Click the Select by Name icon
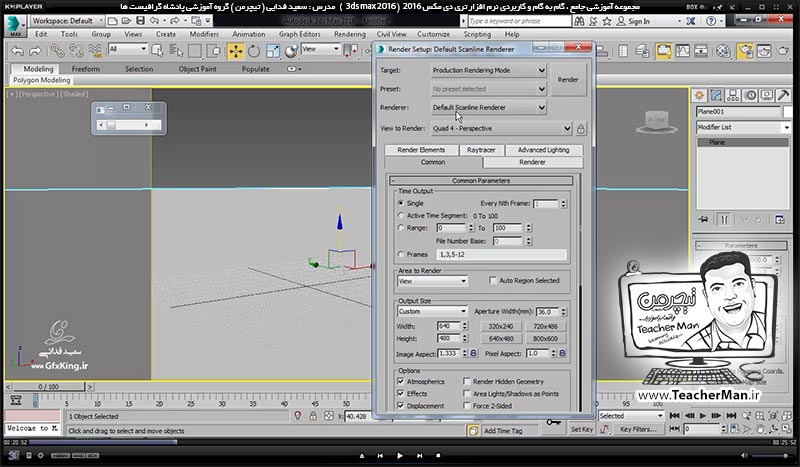The height and width of the screenshot is (467, 800). [x=176, y=51]
